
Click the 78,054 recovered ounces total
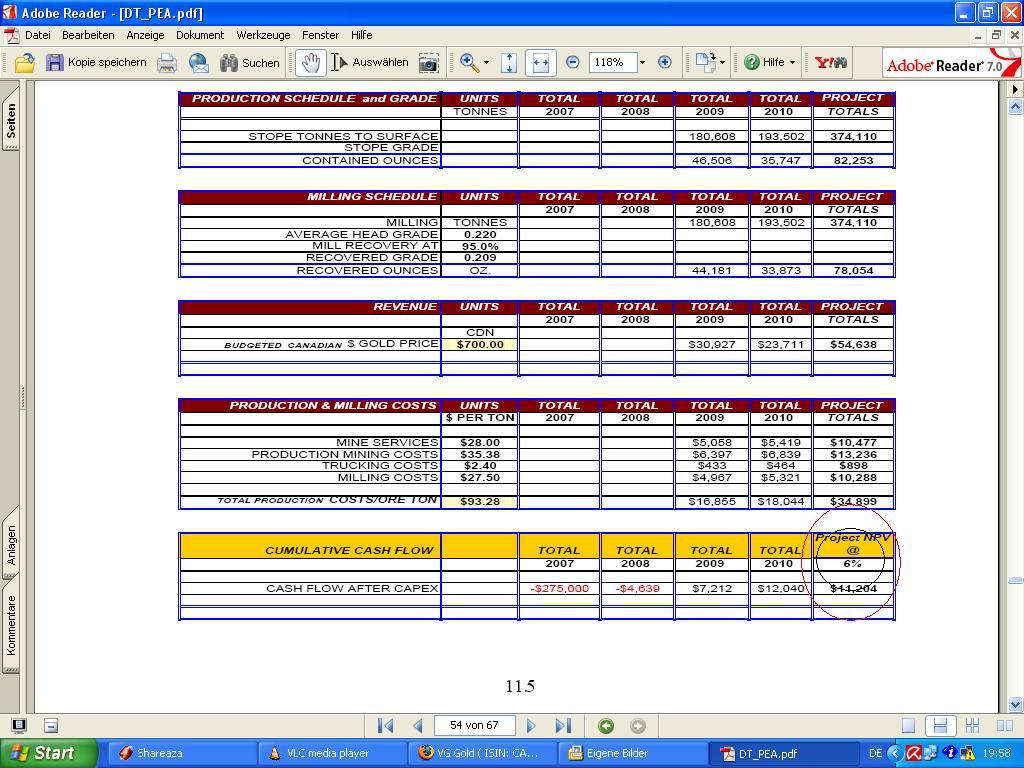854,270
